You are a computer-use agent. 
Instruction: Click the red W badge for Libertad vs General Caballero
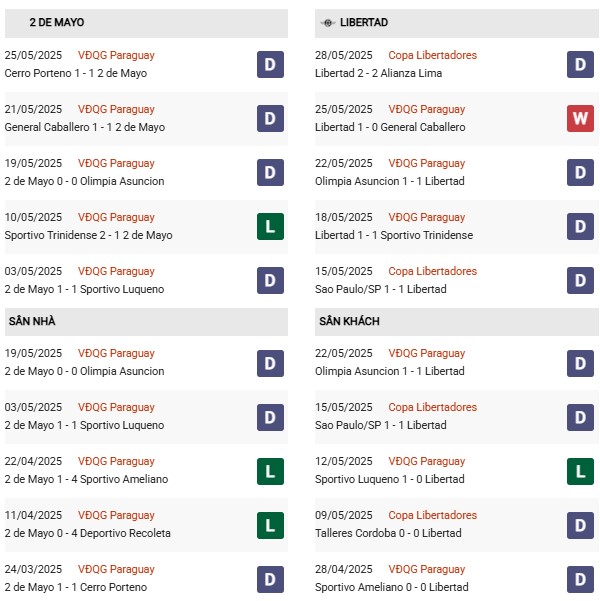click(x=580, y=118)
